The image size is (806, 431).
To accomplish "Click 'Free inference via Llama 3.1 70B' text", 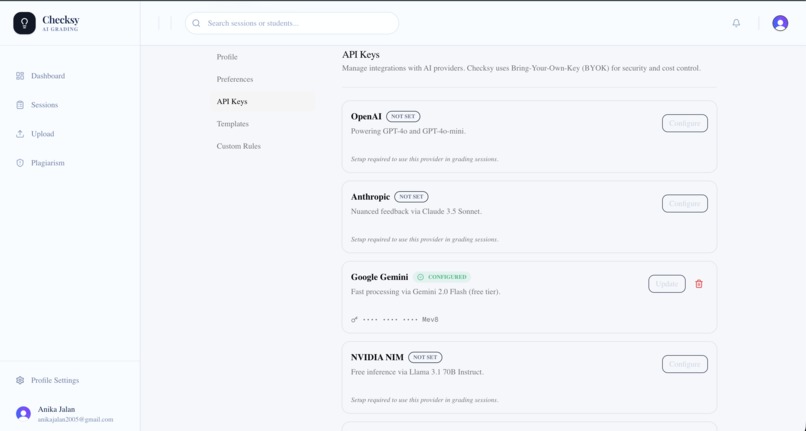I will pos(417,372).
